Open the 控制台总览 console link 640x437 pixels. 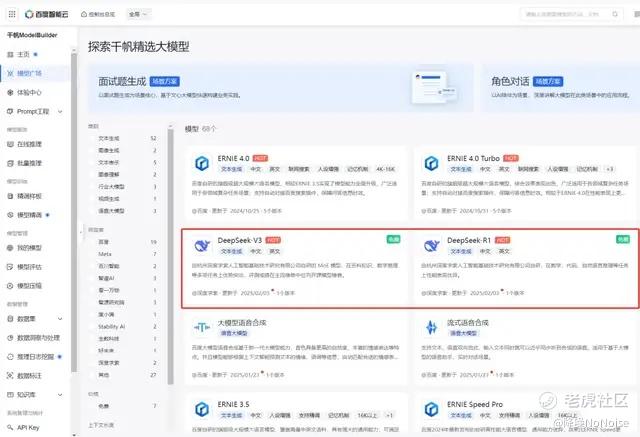[98, 14]
